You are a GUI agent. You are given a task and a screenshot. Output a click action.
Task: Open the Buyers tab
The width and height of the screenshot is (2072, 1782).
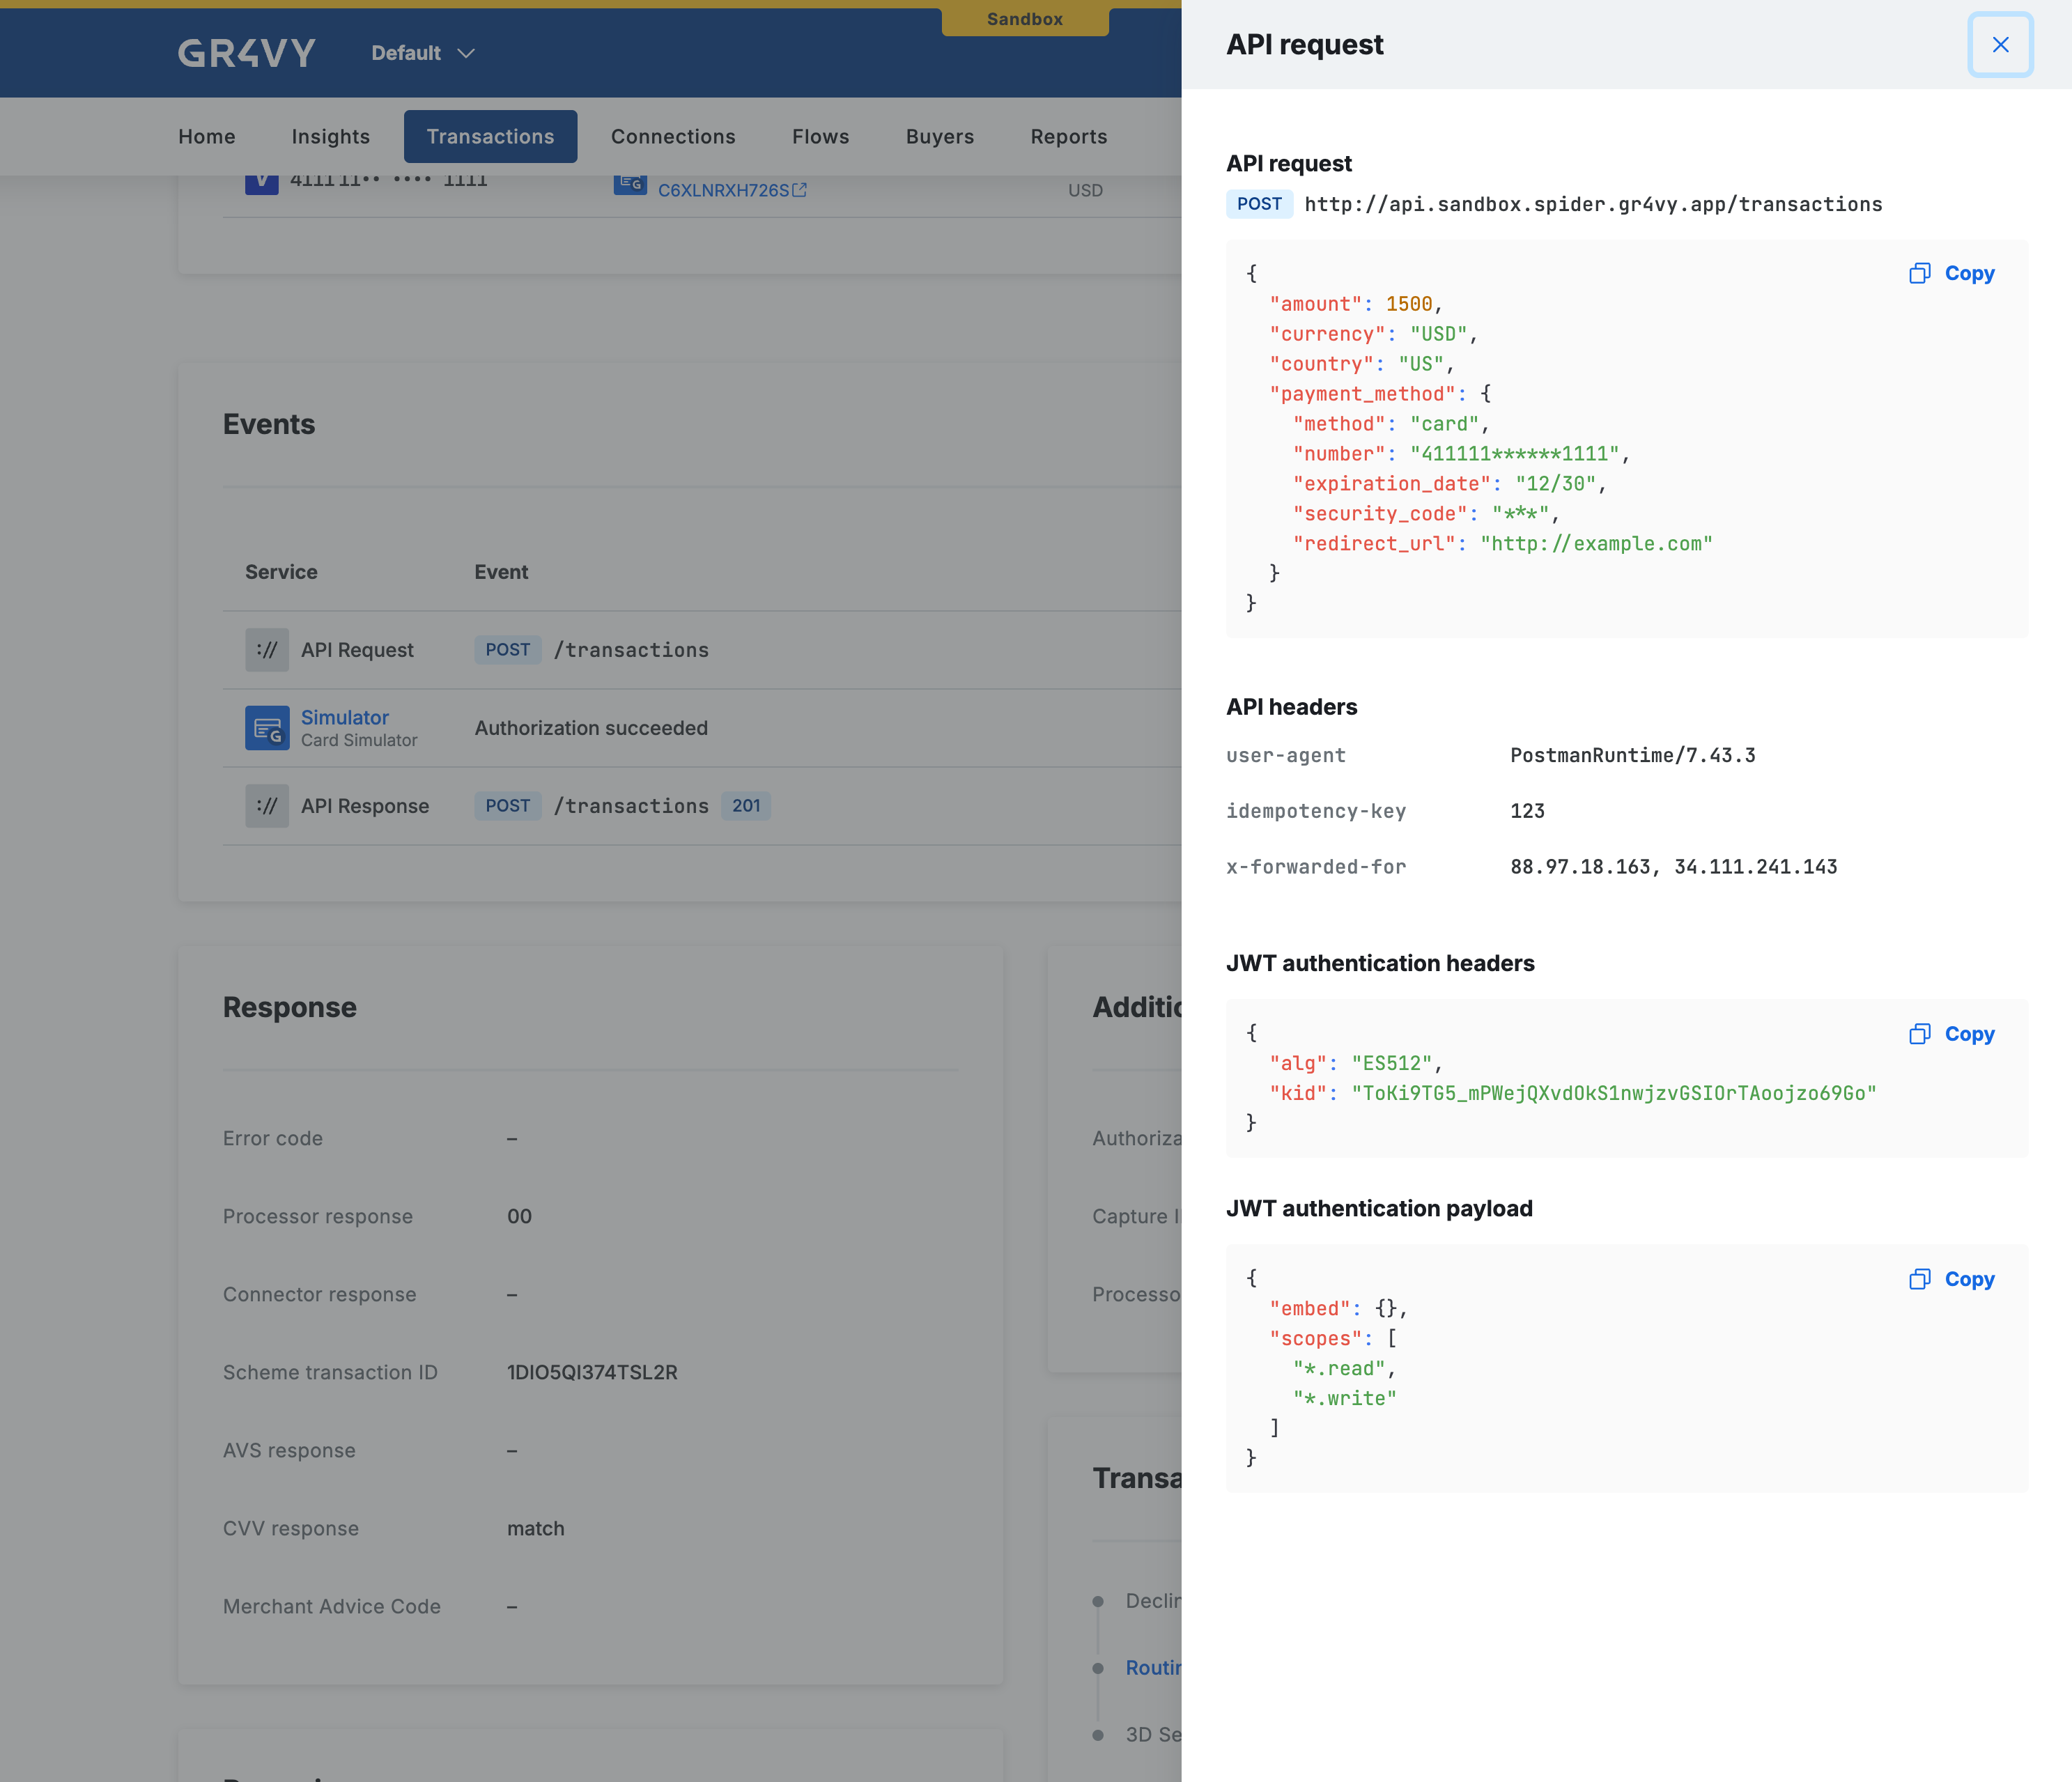pyautogui.click(x=939, y=136)
